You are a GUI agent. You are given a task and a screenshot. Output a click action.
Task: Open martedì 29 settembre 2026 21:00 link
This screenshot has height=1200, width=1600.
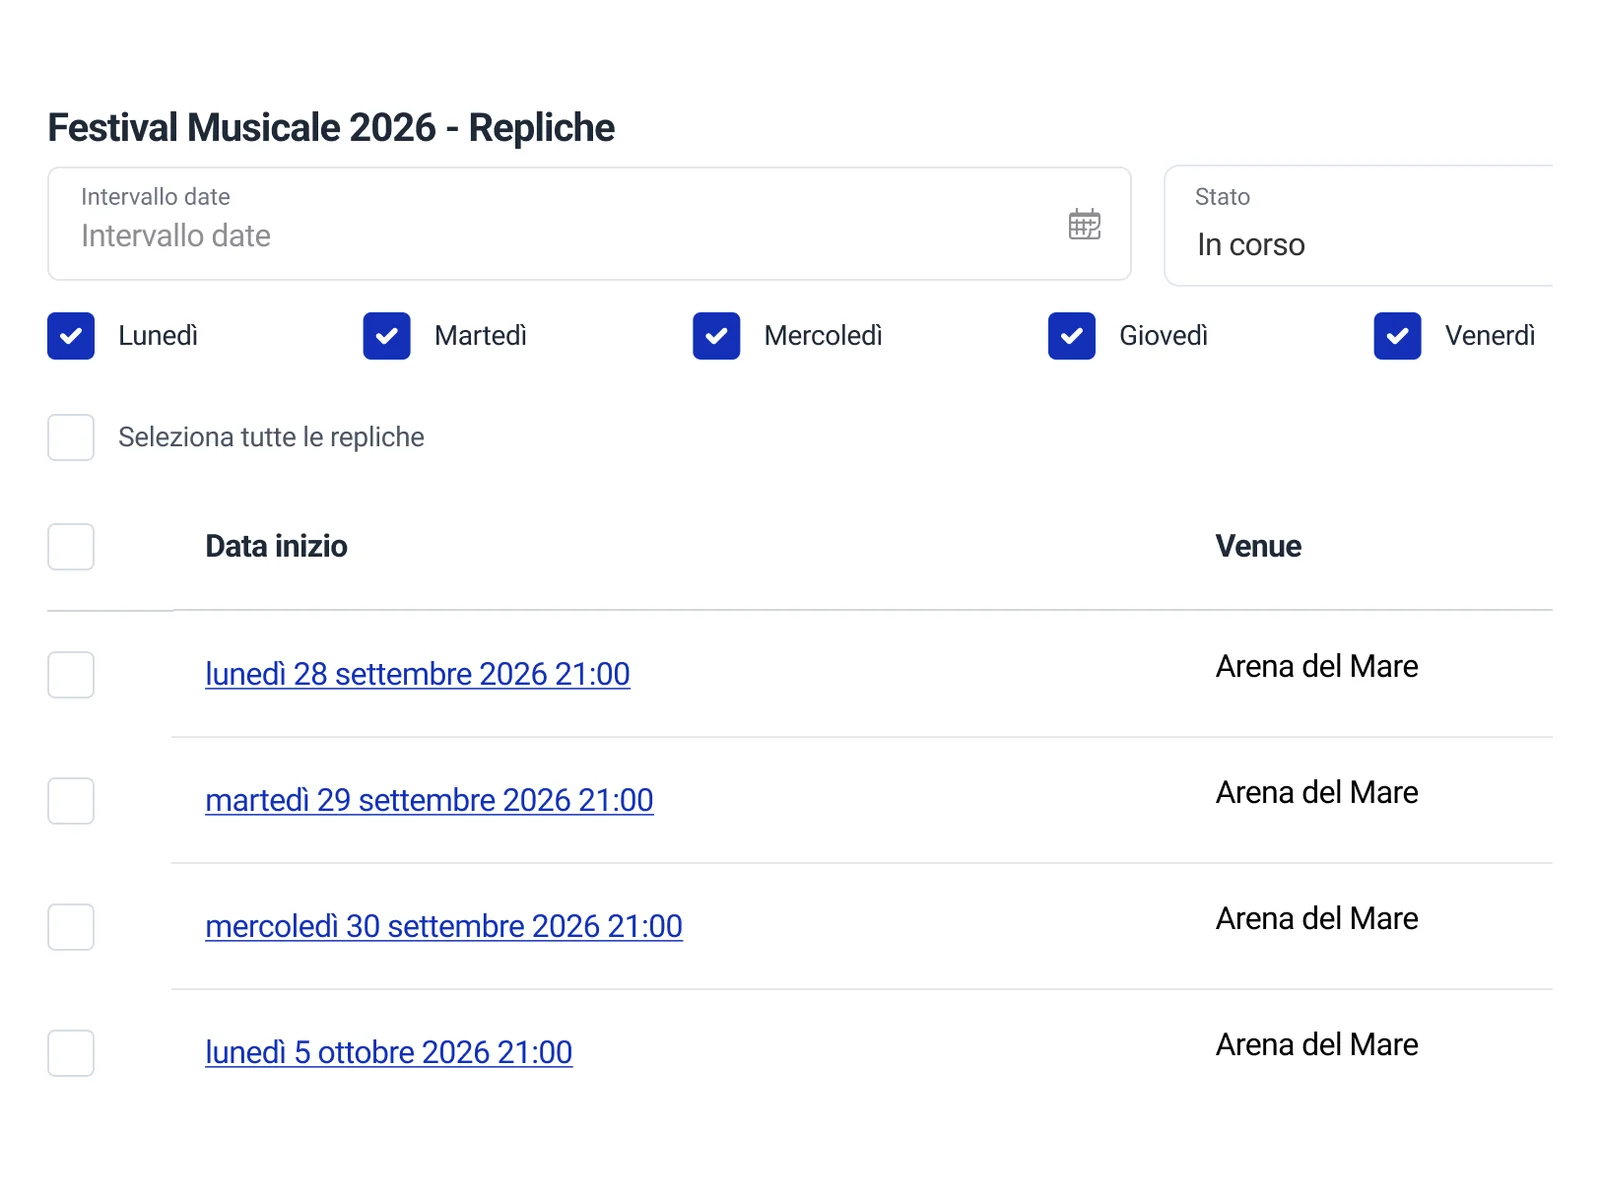(x=430, y=800)
